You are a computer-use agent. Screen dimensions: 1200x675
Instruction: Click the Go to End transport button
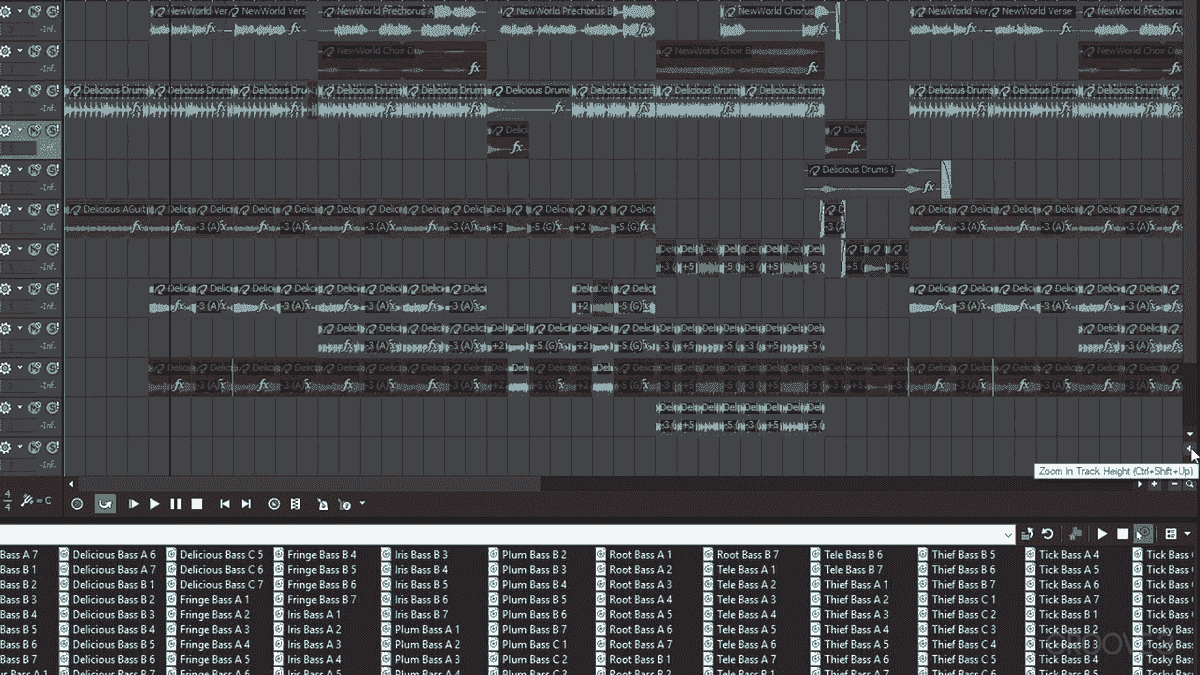(246, 504)
